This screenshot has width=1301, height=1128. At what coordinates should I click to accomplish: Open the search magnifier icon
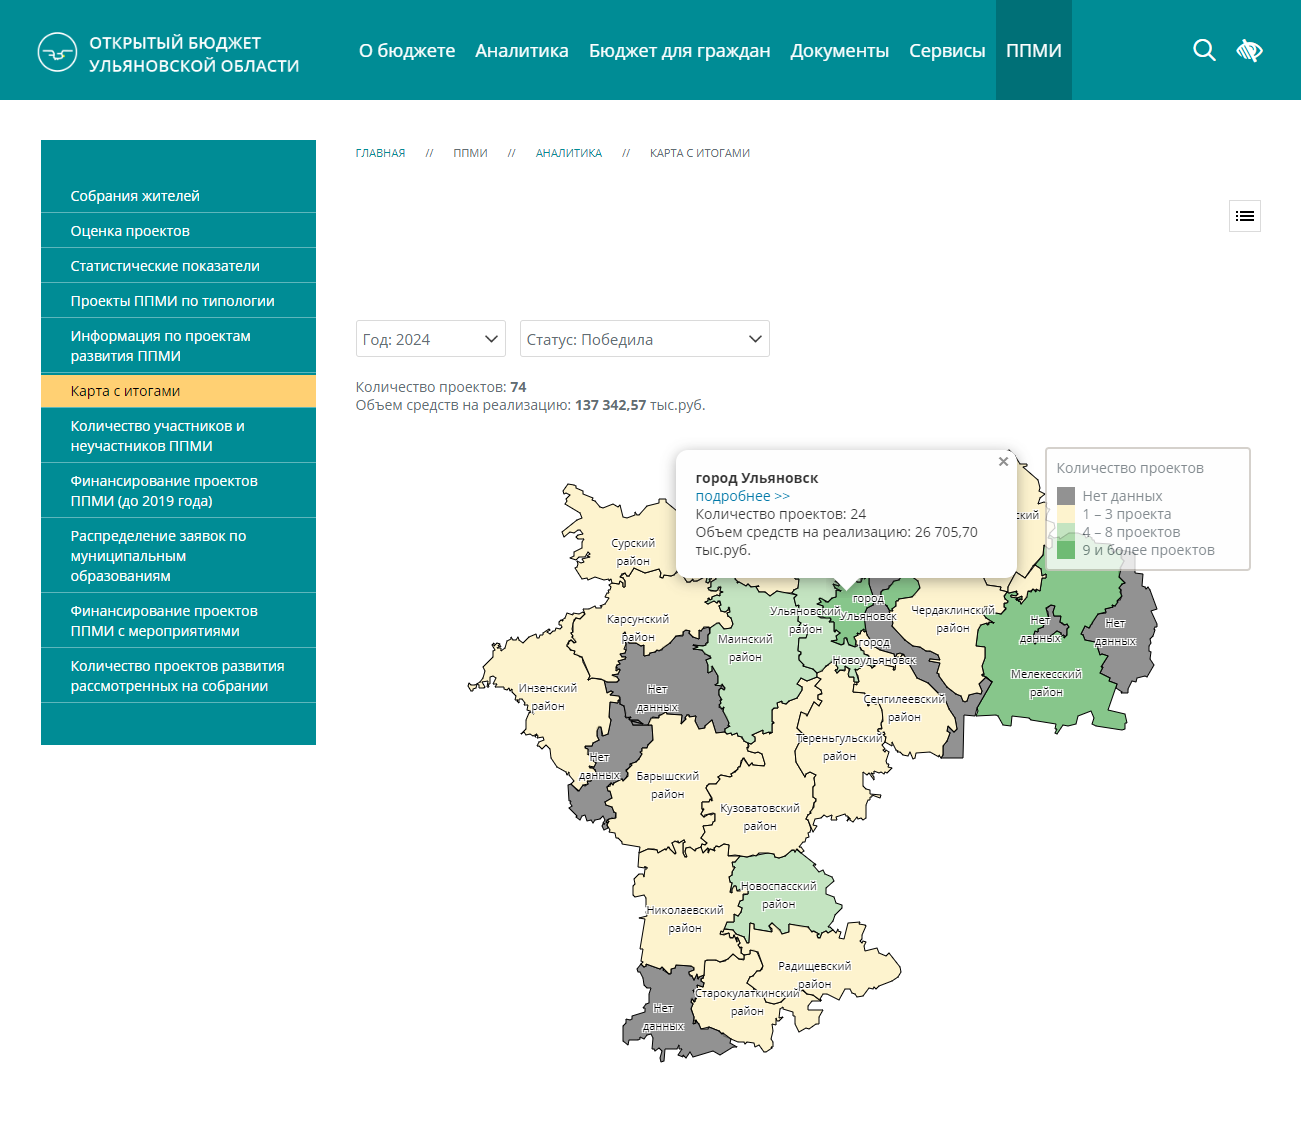pos(1204,50)
